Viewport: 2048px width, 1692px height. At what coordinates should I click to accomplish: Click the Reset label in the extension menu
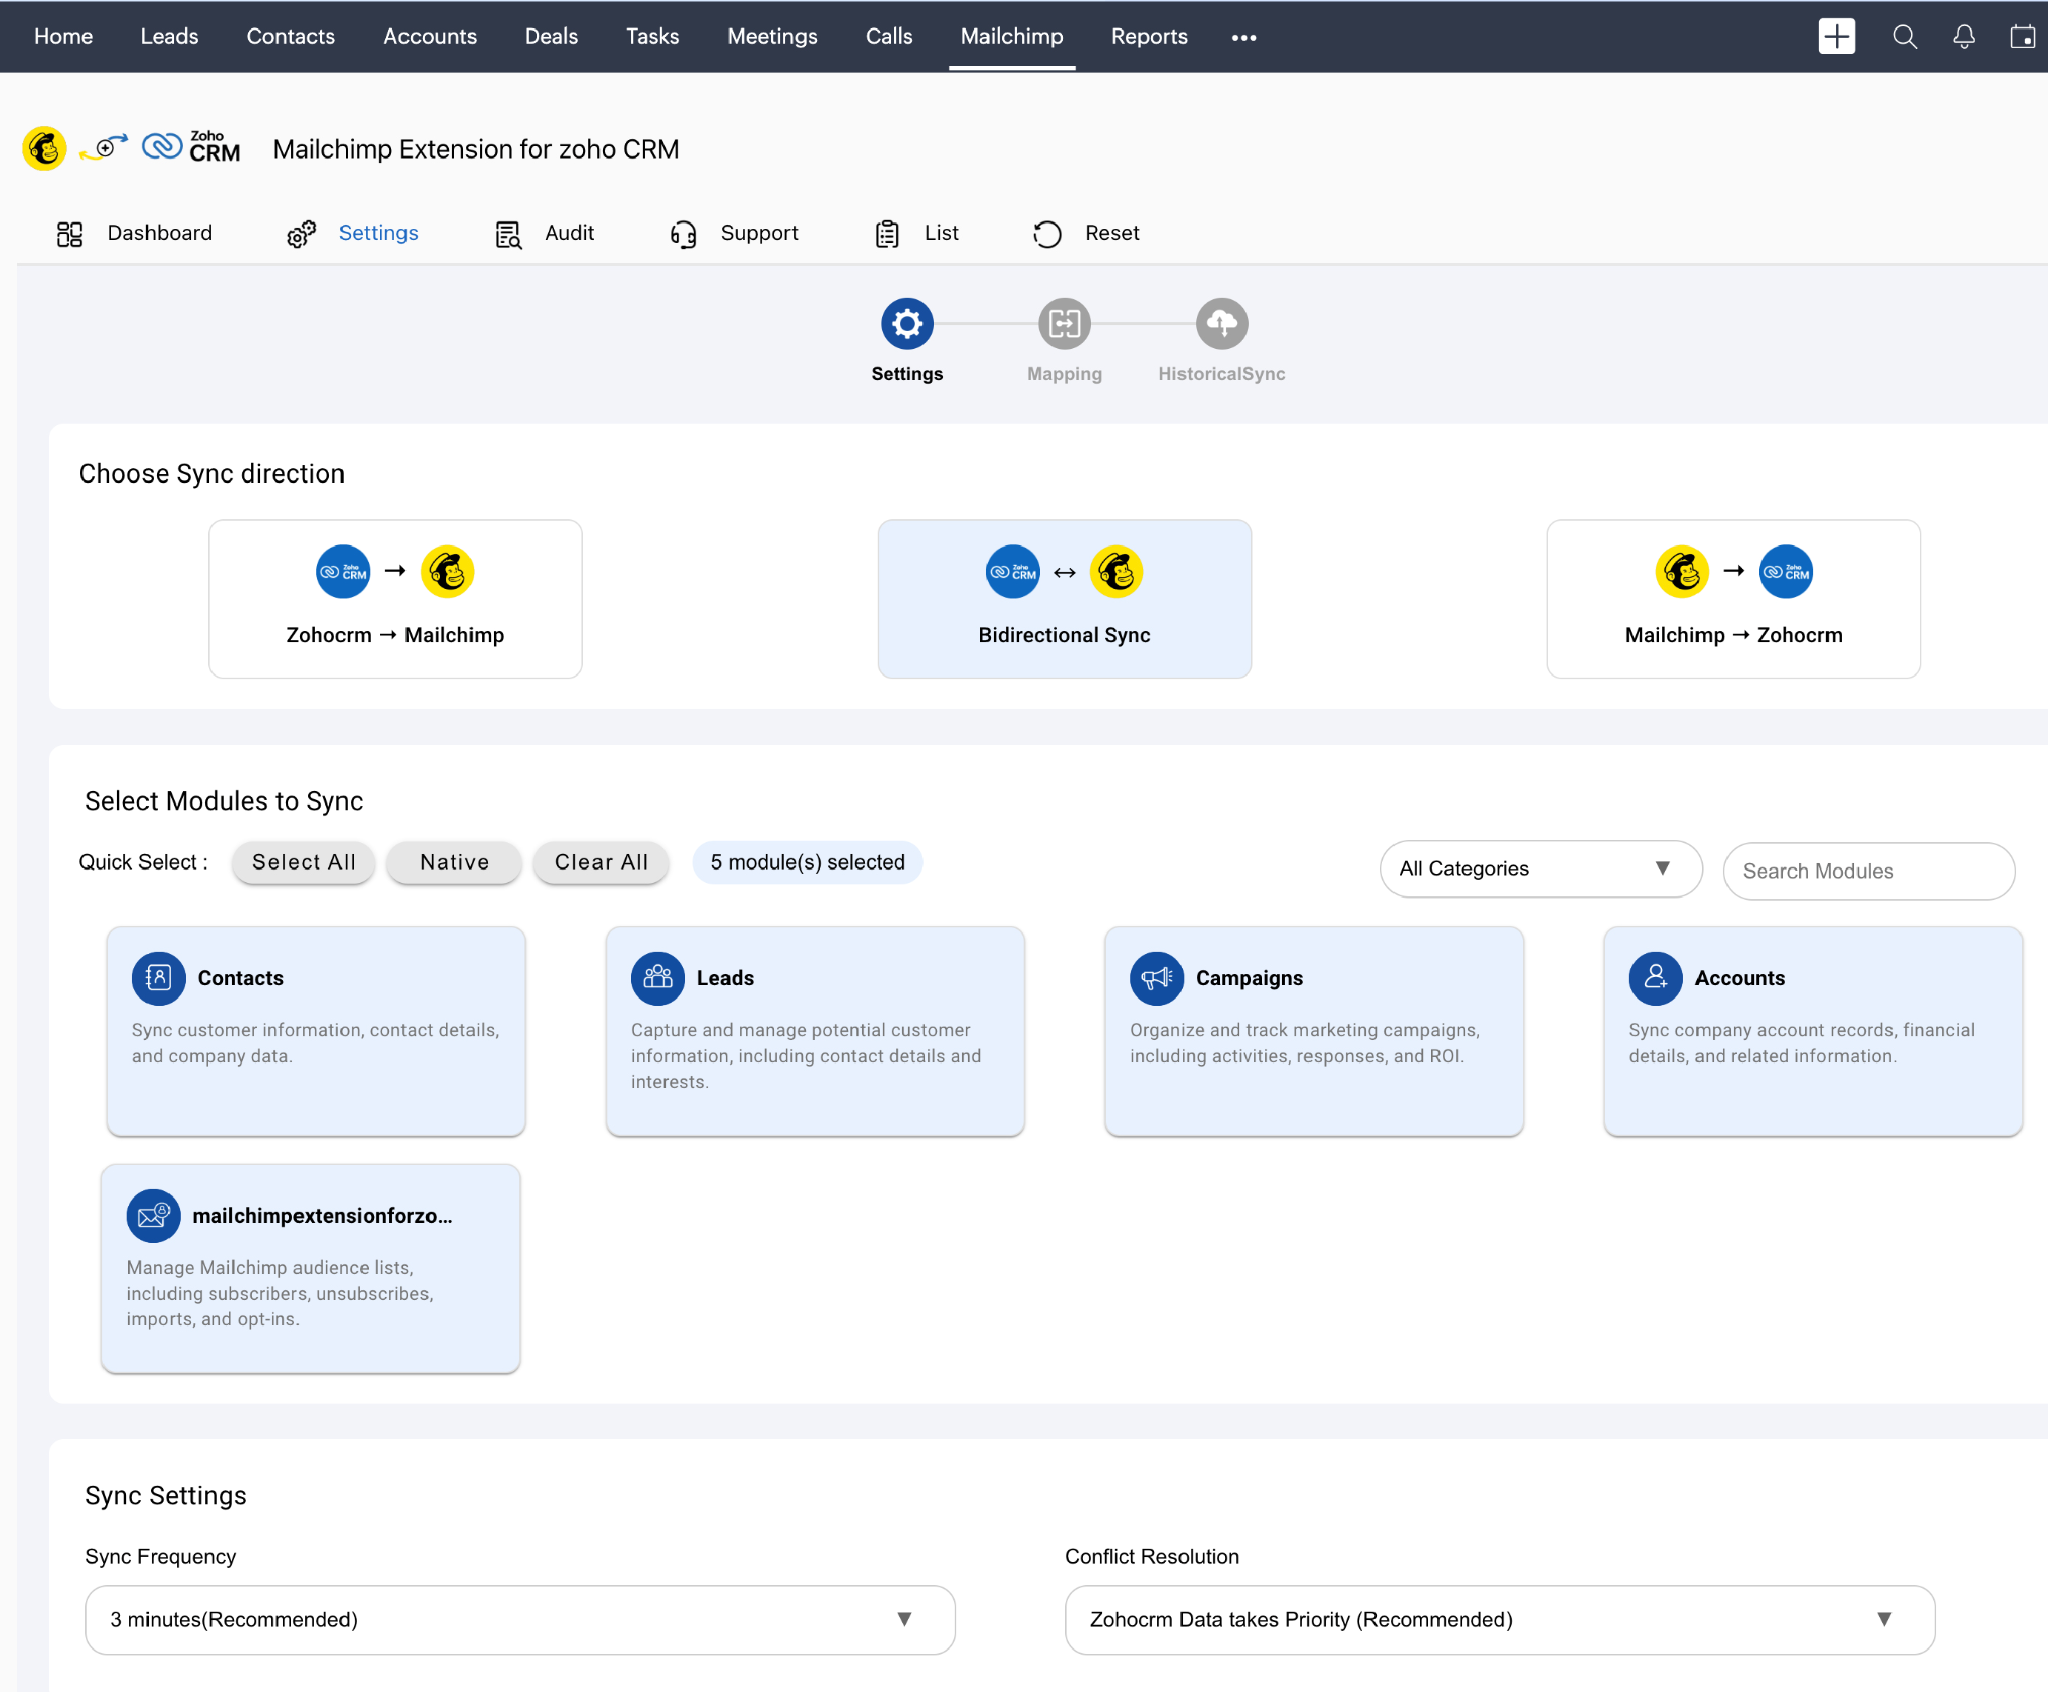1112,233
